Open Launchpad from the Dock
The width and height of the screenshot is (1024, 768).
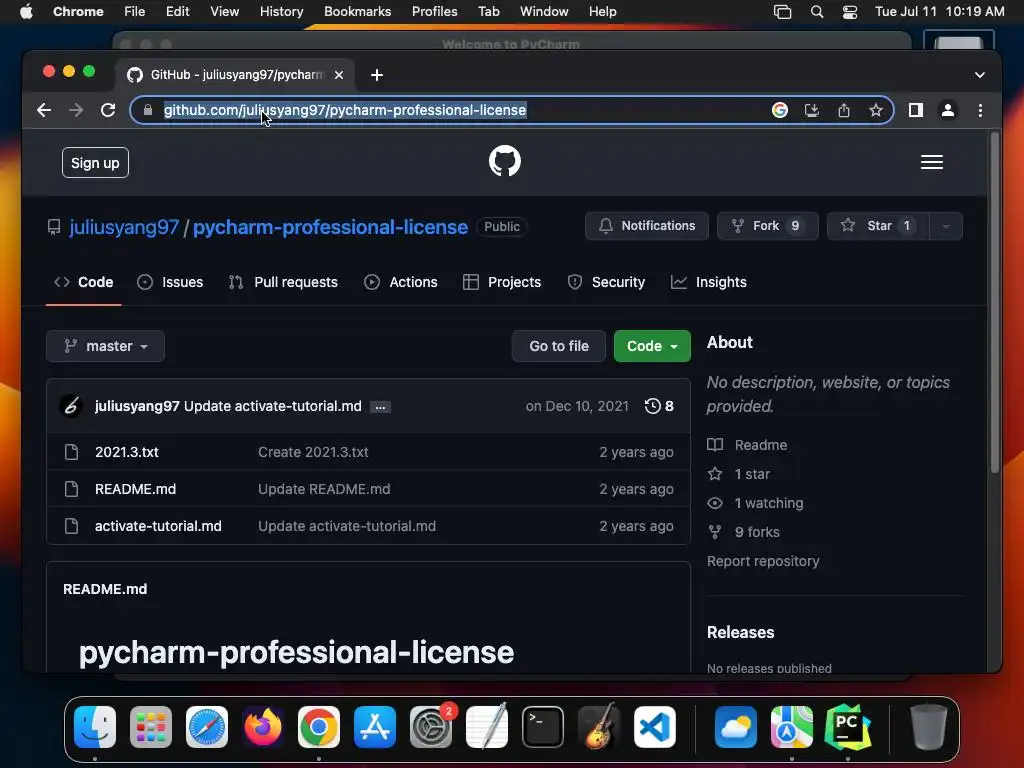(x=151, y=727)
